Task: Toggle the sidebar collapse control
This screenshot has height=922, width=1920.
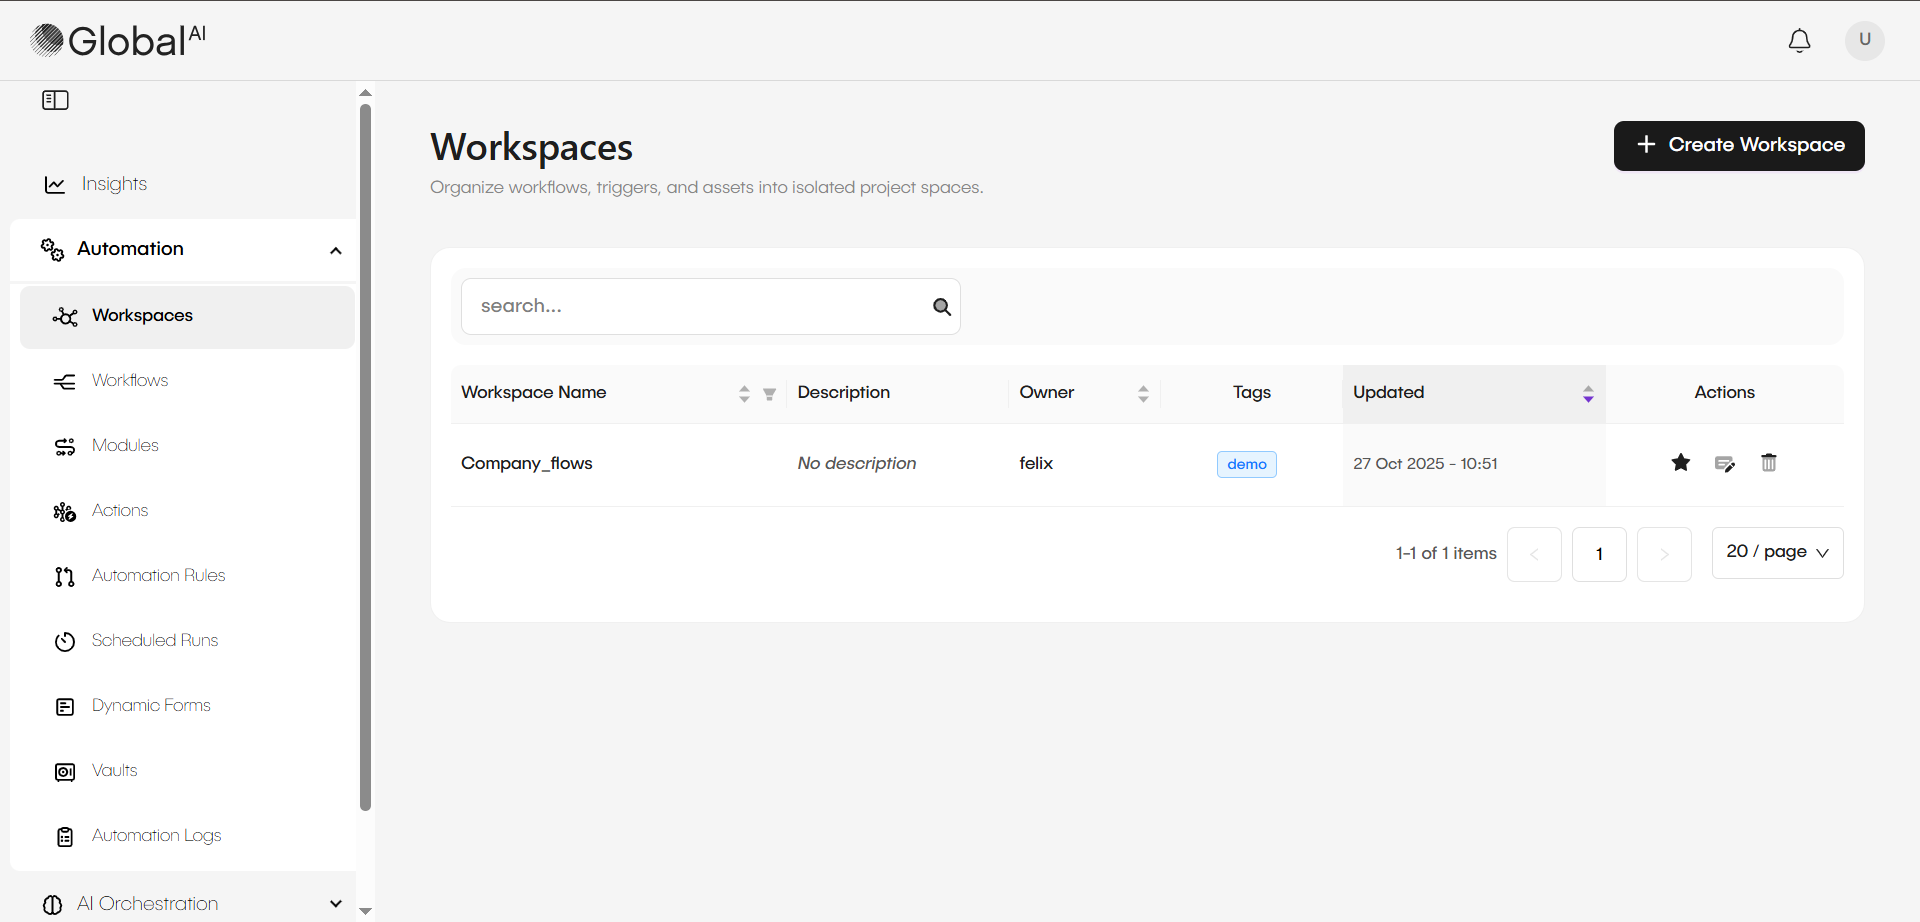Action: pyautogui.click(x=55, y=99)
